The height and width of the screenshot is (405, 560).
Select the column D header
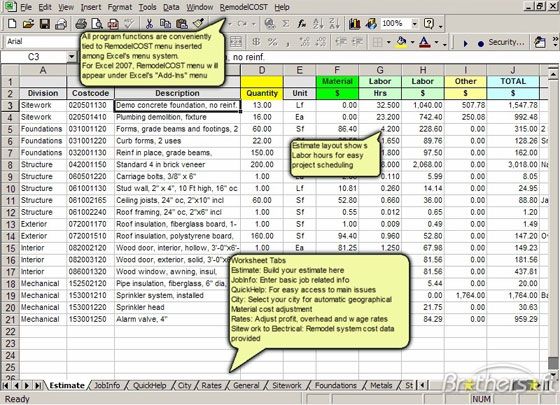point(262,70)
